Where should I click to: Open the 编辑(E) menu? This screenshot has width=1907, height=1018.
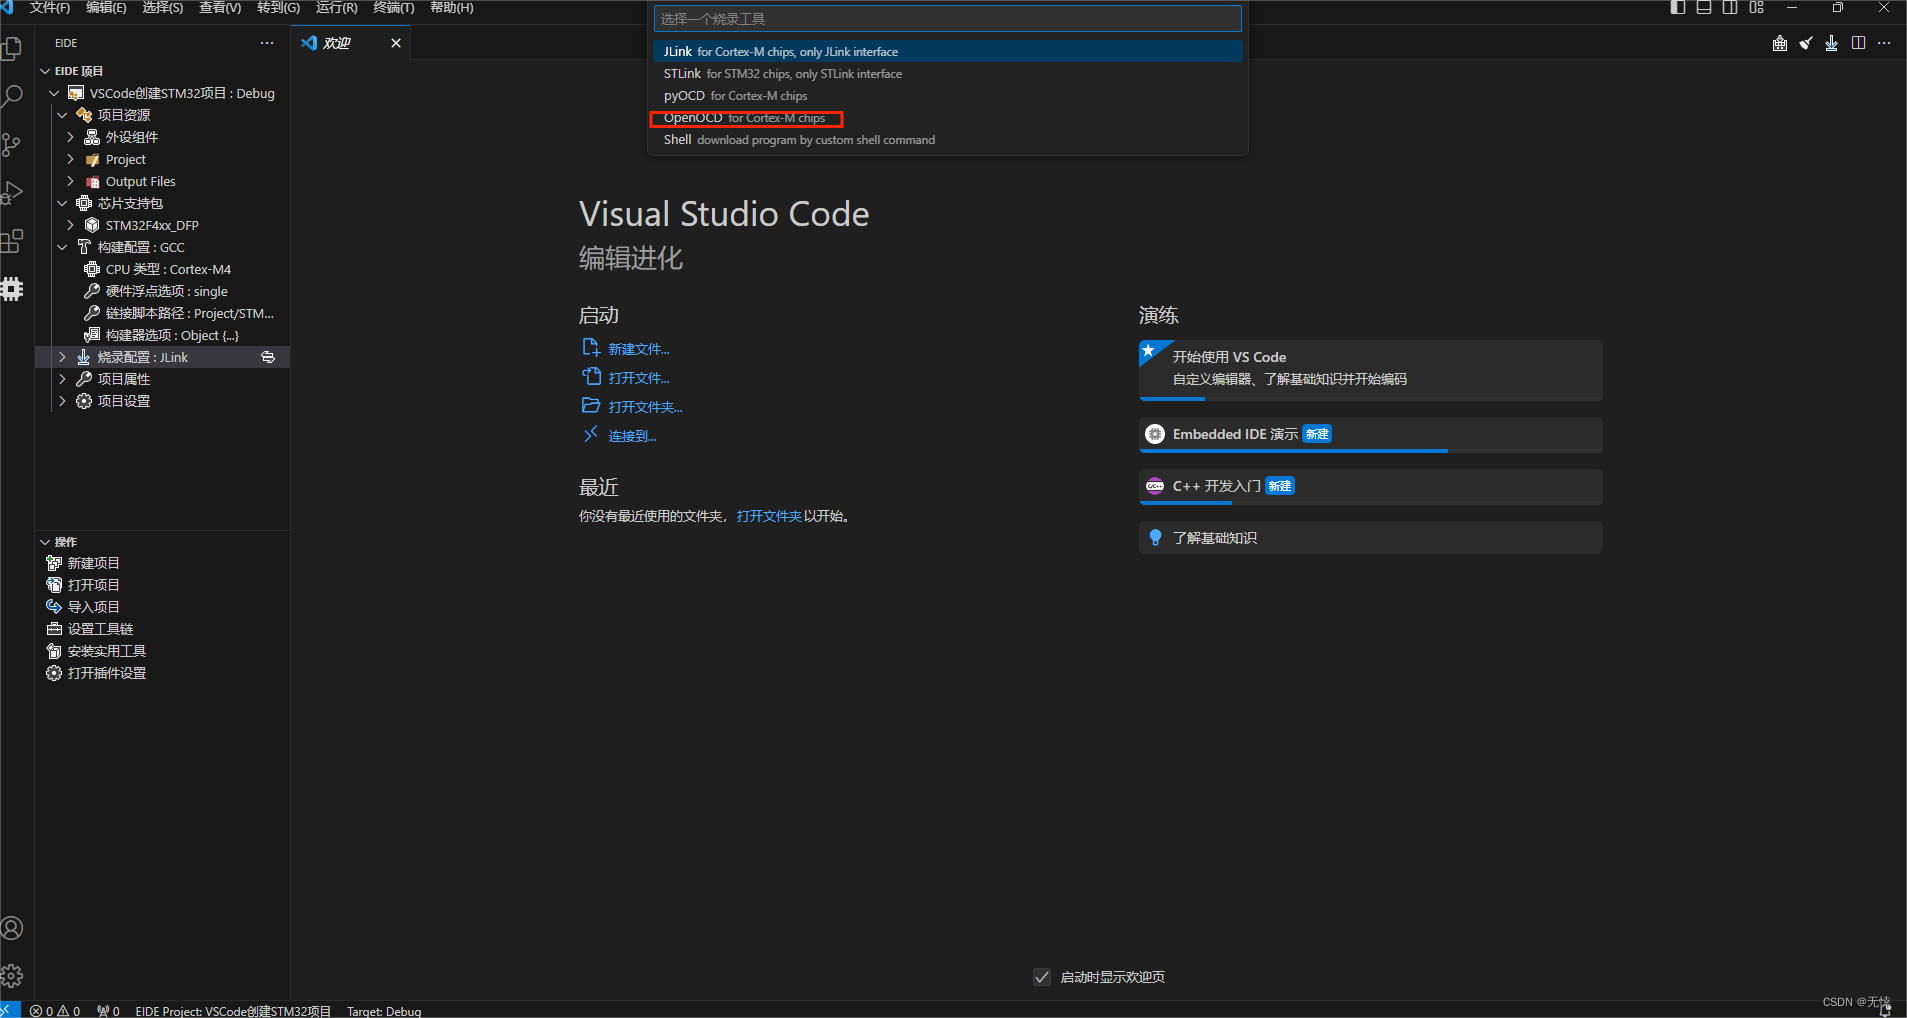106,8
